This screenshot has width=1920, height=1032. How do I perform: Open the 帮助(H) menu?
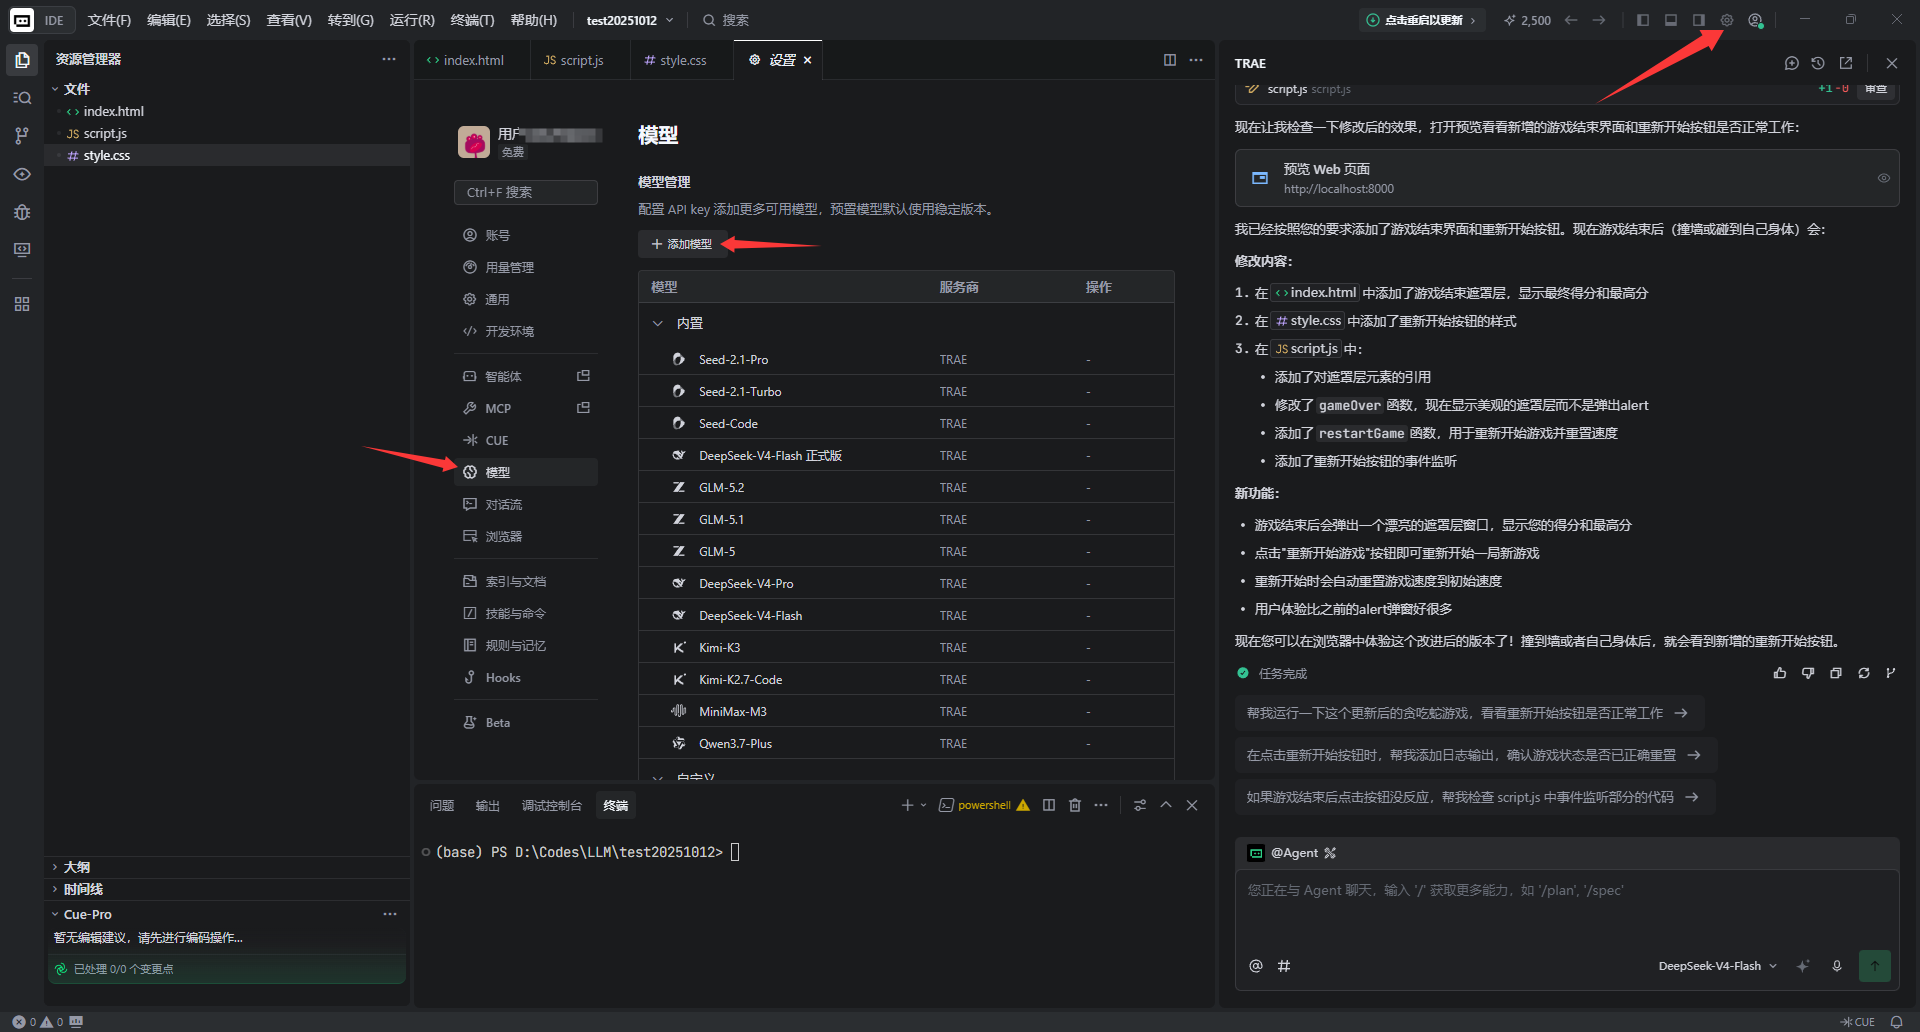(534, 20)
